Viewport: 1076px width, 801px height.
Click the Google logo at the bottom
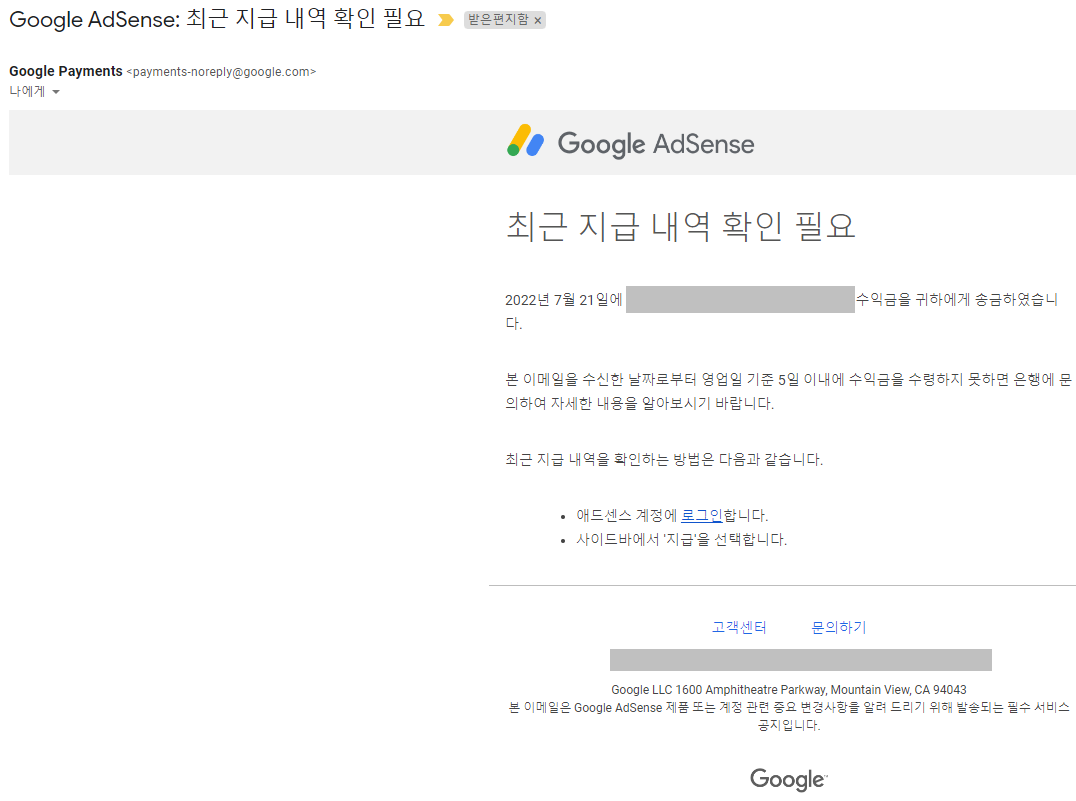point(788,779)
